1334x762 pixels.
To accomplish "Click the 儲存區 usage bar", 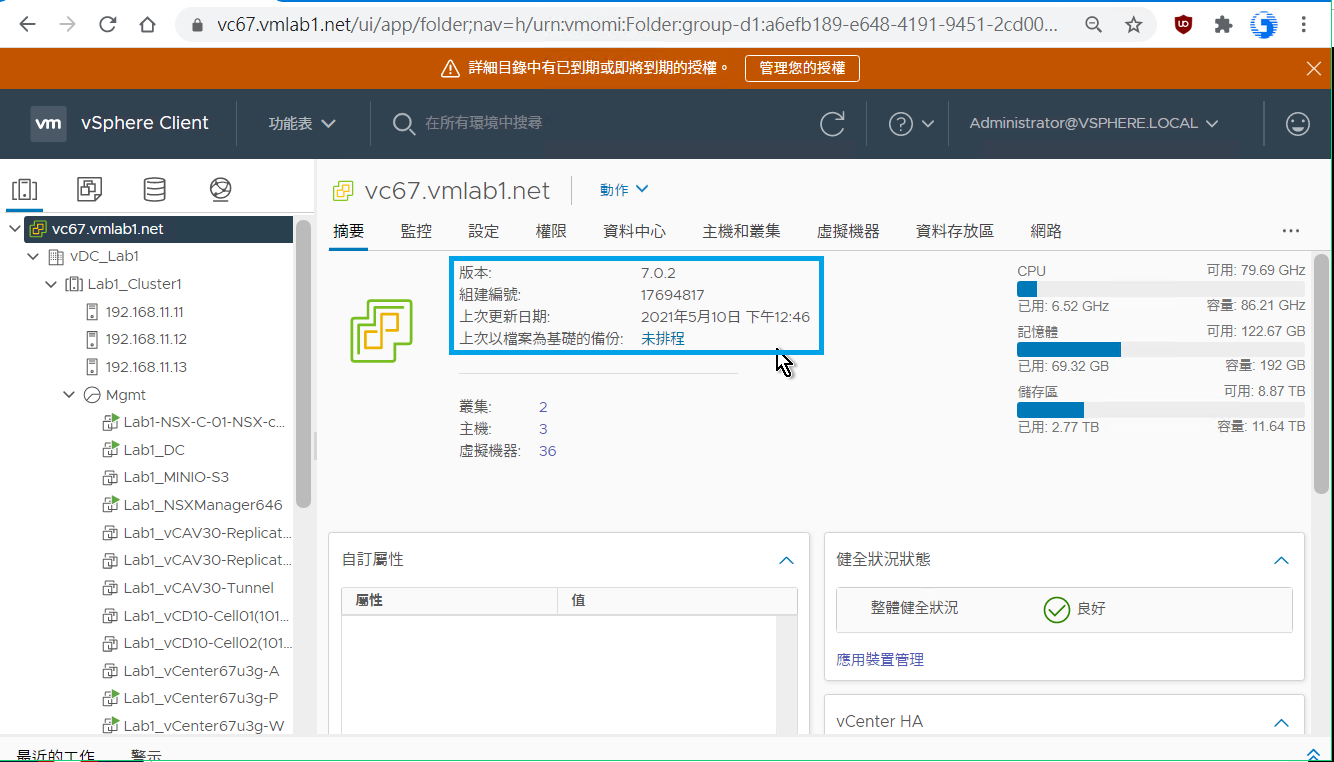I will click(1161, 410).
